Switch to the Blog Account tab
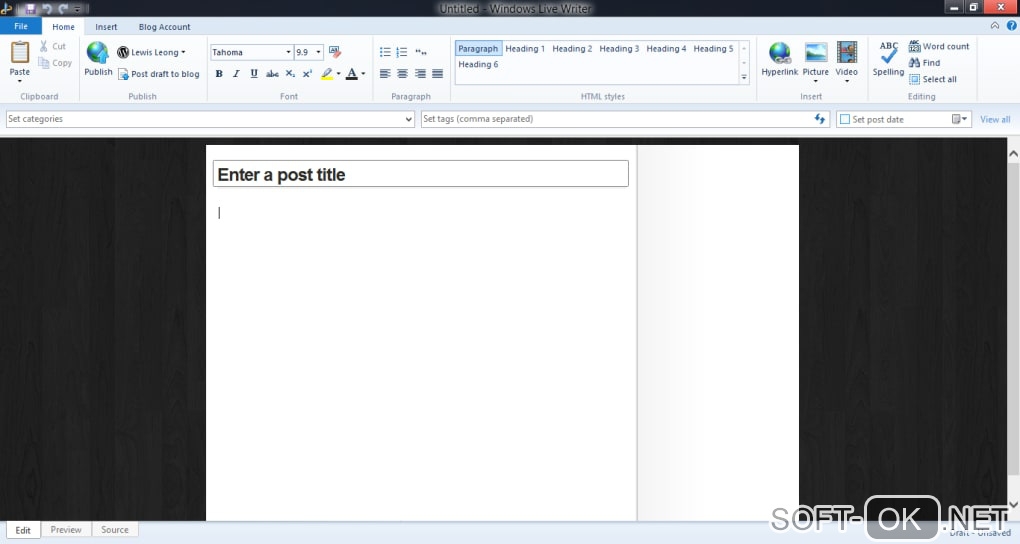1020x544 pixels. pyautogui.click(x=165, y=27)
